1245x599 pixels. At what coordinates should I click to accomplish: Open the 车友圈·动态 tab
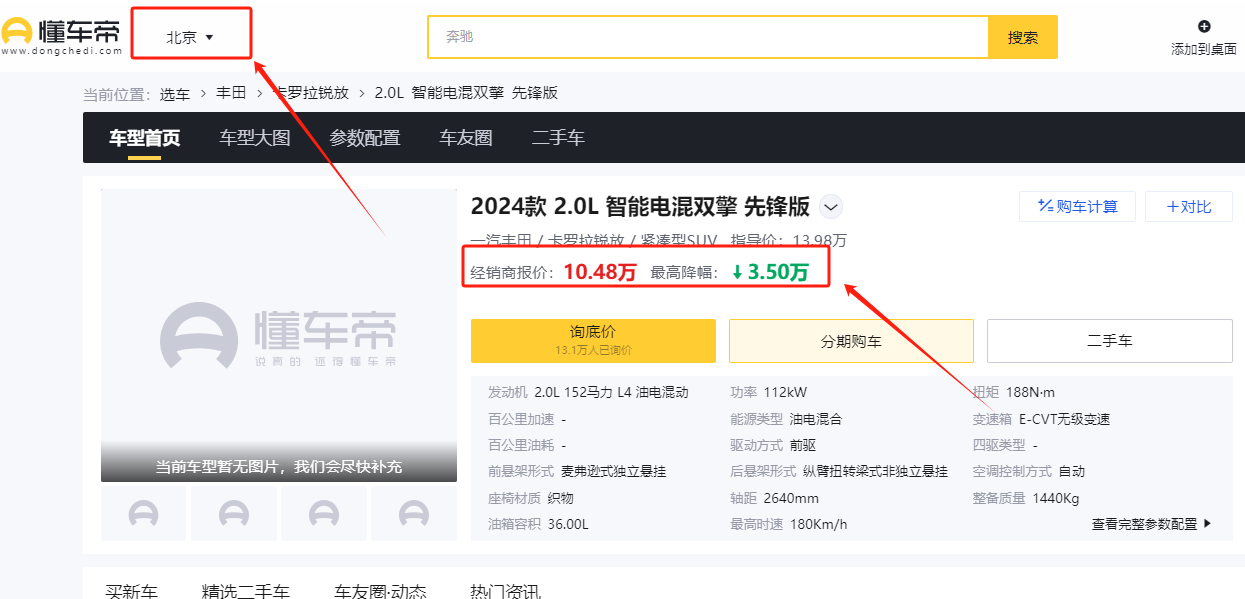[380, 590]
